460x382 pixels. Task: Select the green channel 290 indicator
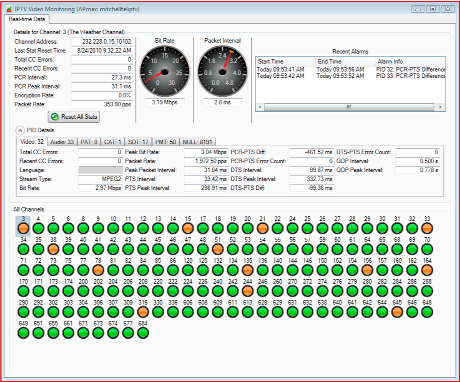pos(23,312)
